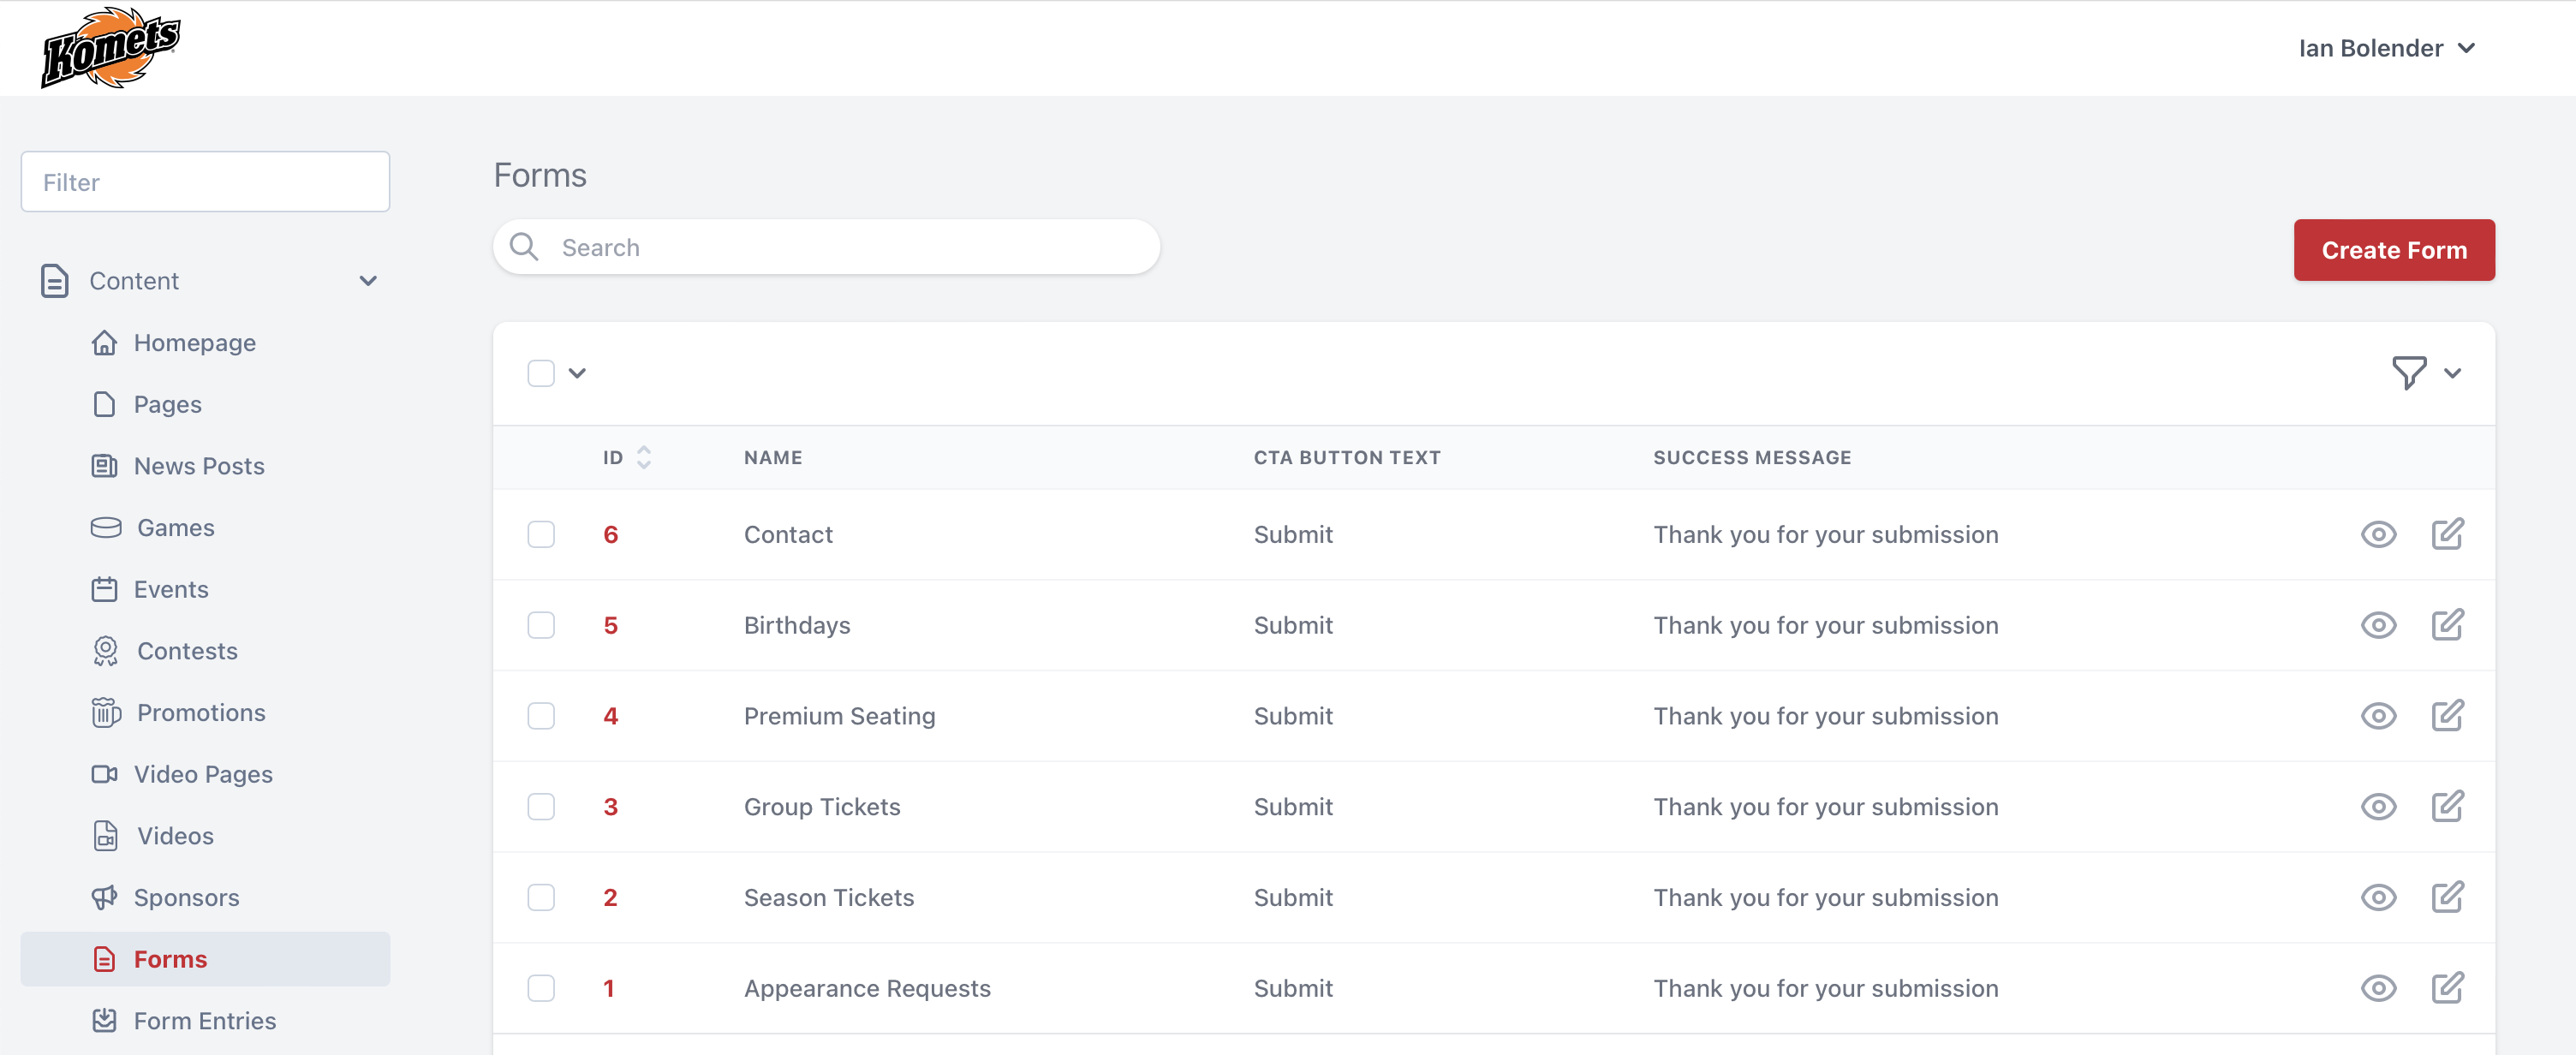Edit the Birthdays form
This screenshot has width=2576, height=1055.
(2447, 625)
